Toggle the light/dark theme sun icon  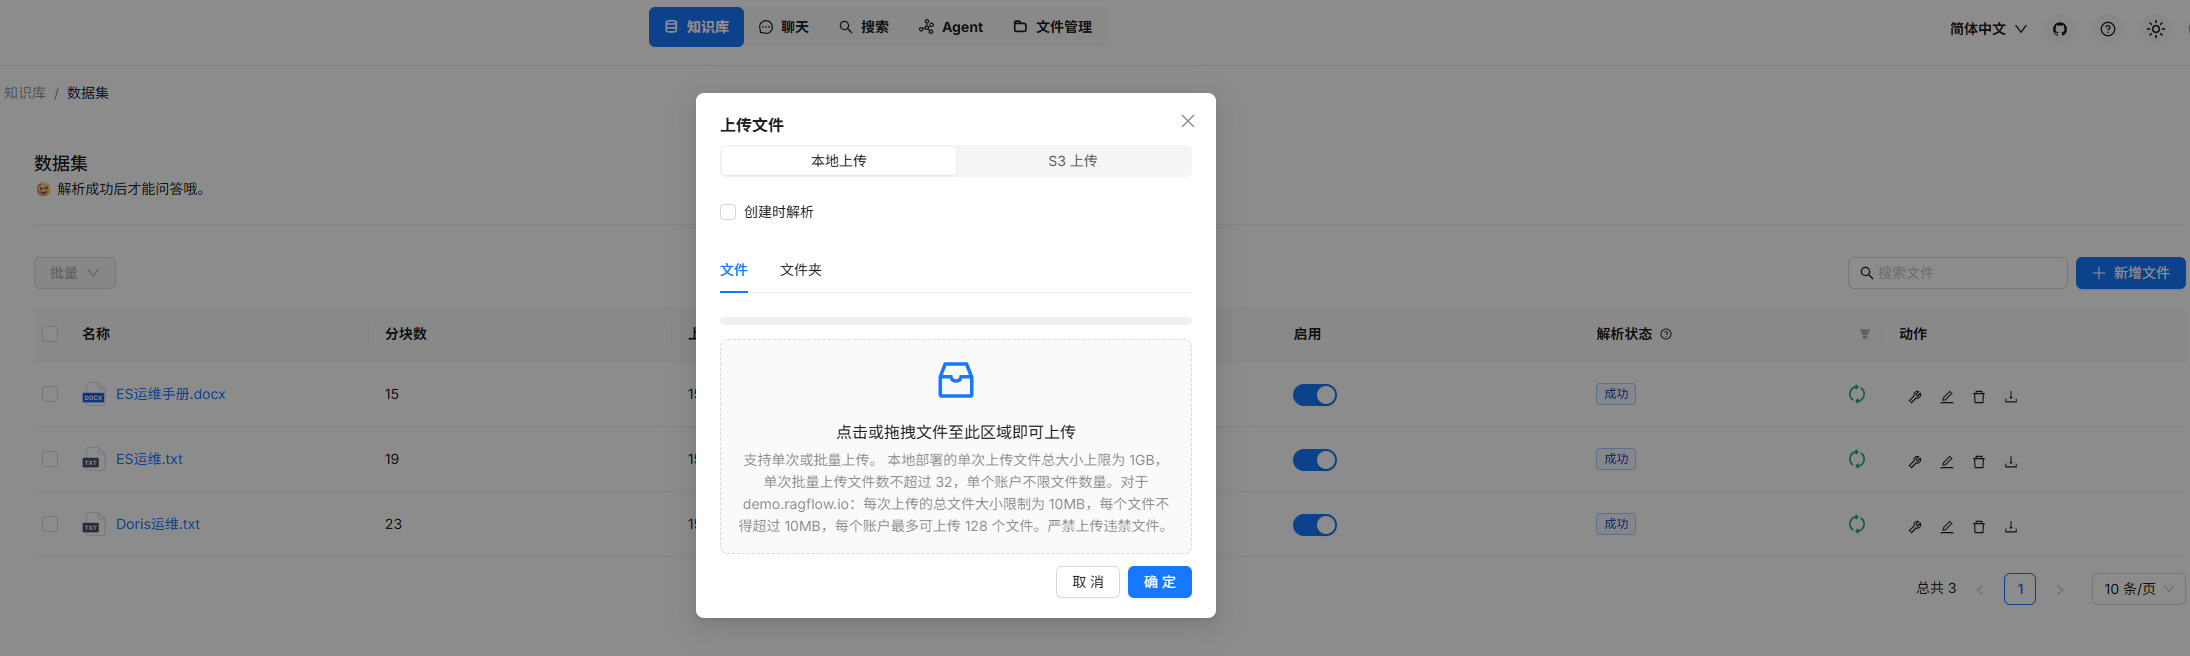2156,29
